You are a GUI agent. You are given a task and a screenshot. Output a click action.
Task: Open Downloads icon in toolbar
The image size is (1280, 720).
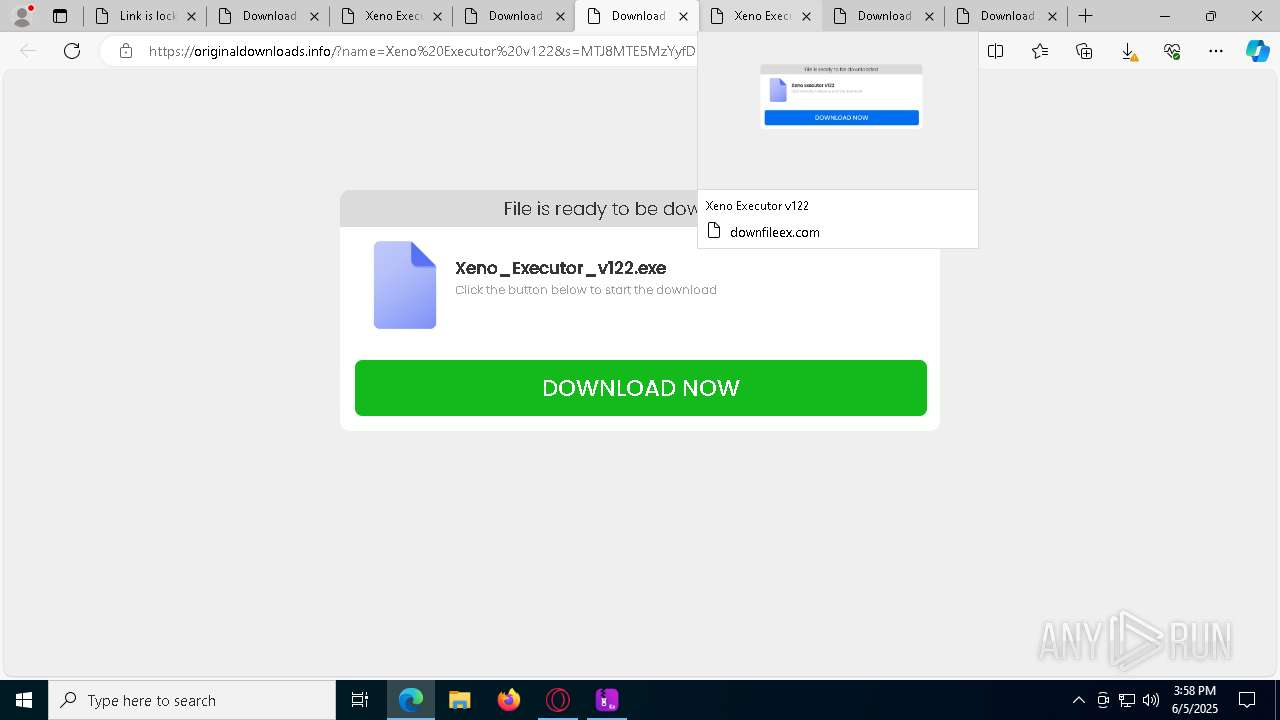1128,51
